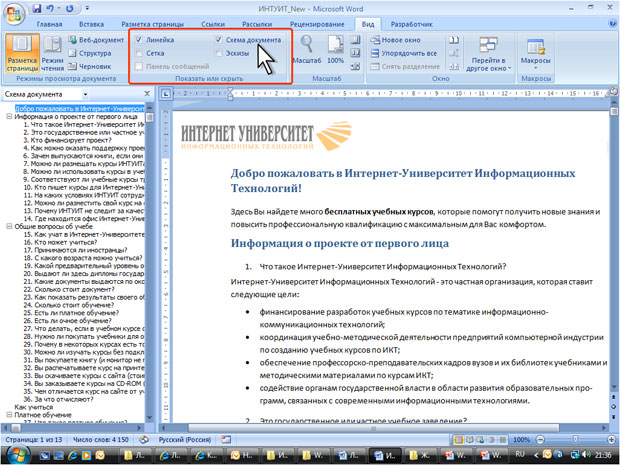Click zoom in plus button in status bar
The image size is (620, 465).
point(611,440)
